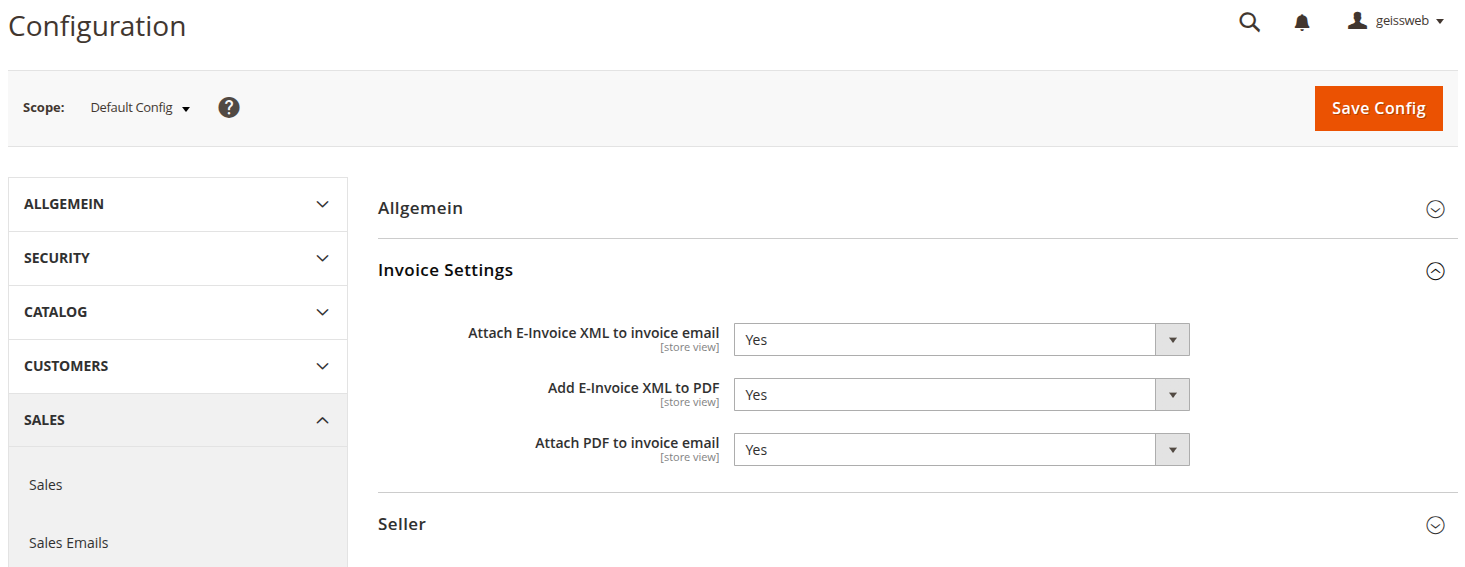This screenshot has width=1465, height=567.
Task: Collapse Invoice Settings with circle arrow icon
Action: point(1435,271)
